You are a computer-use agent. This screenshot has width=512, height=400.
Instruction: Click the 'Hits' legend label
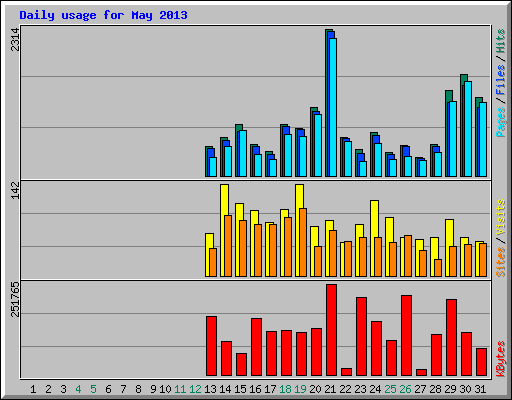coord(501,41)
